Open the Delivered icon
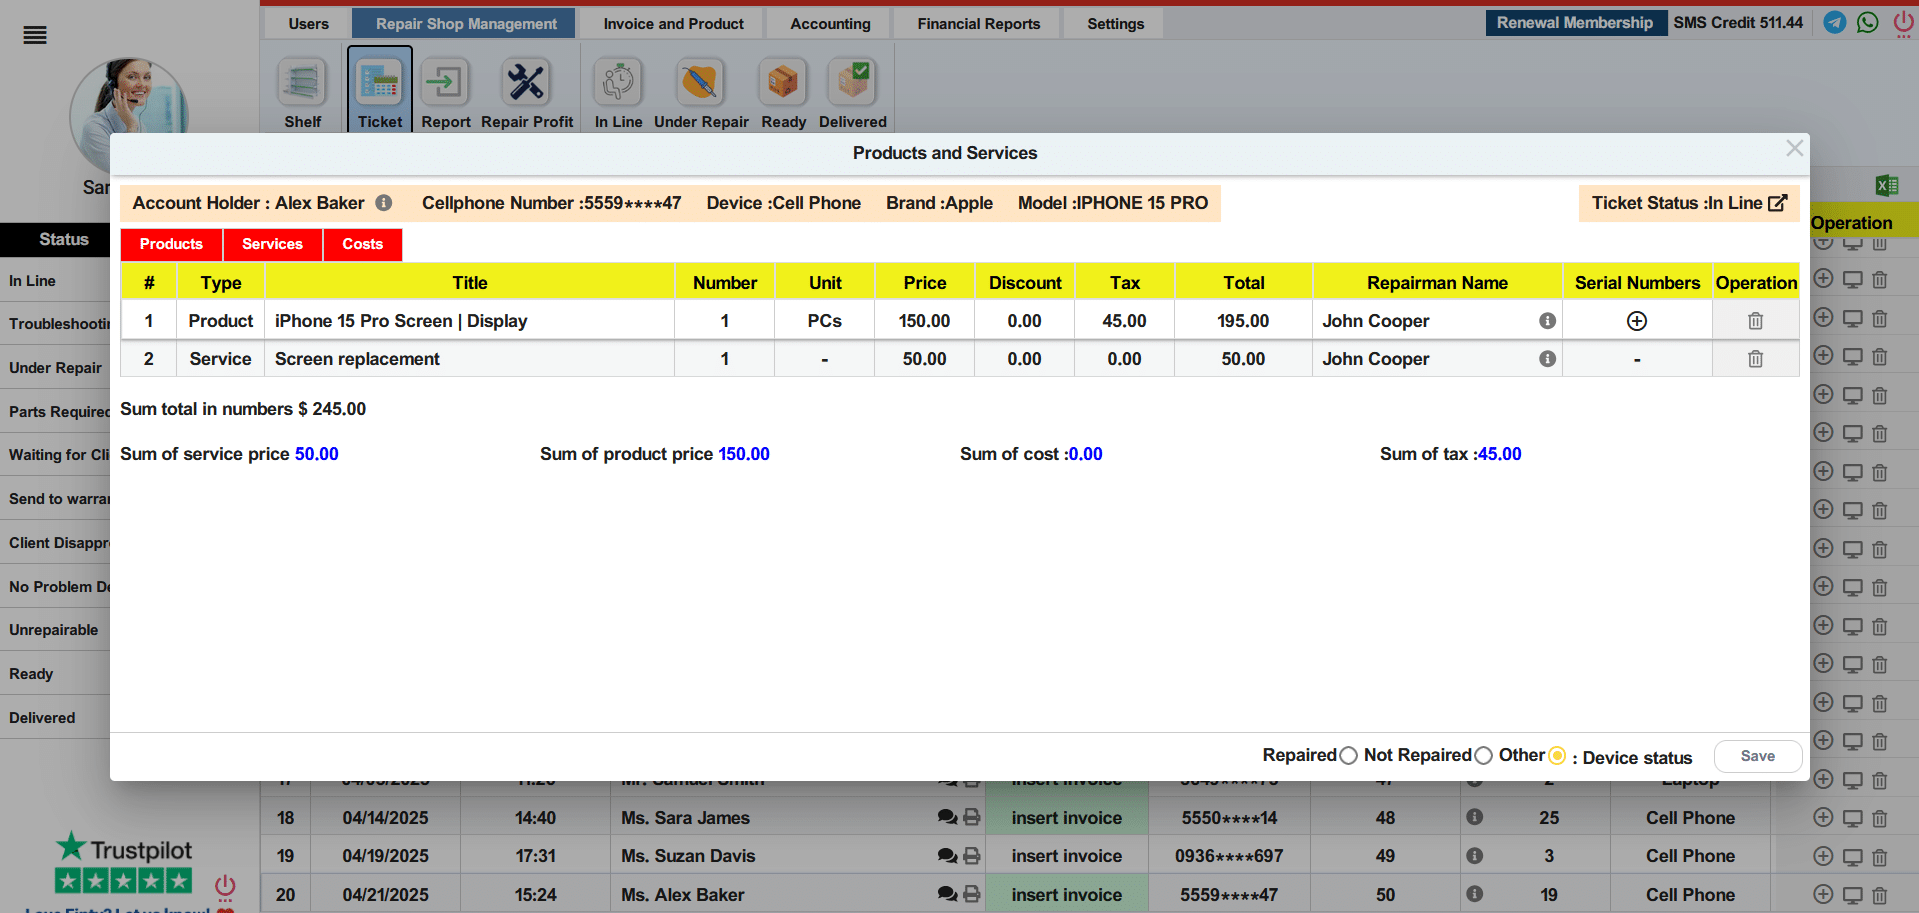 click(852, 82)
